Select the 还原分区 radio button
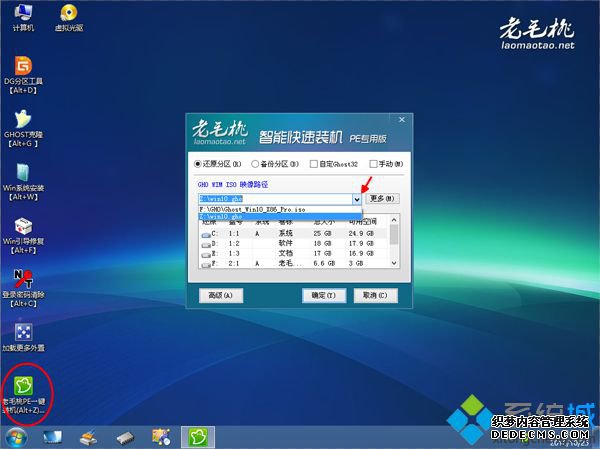This screenshot has width=600, height=449. tap(197, 164)
